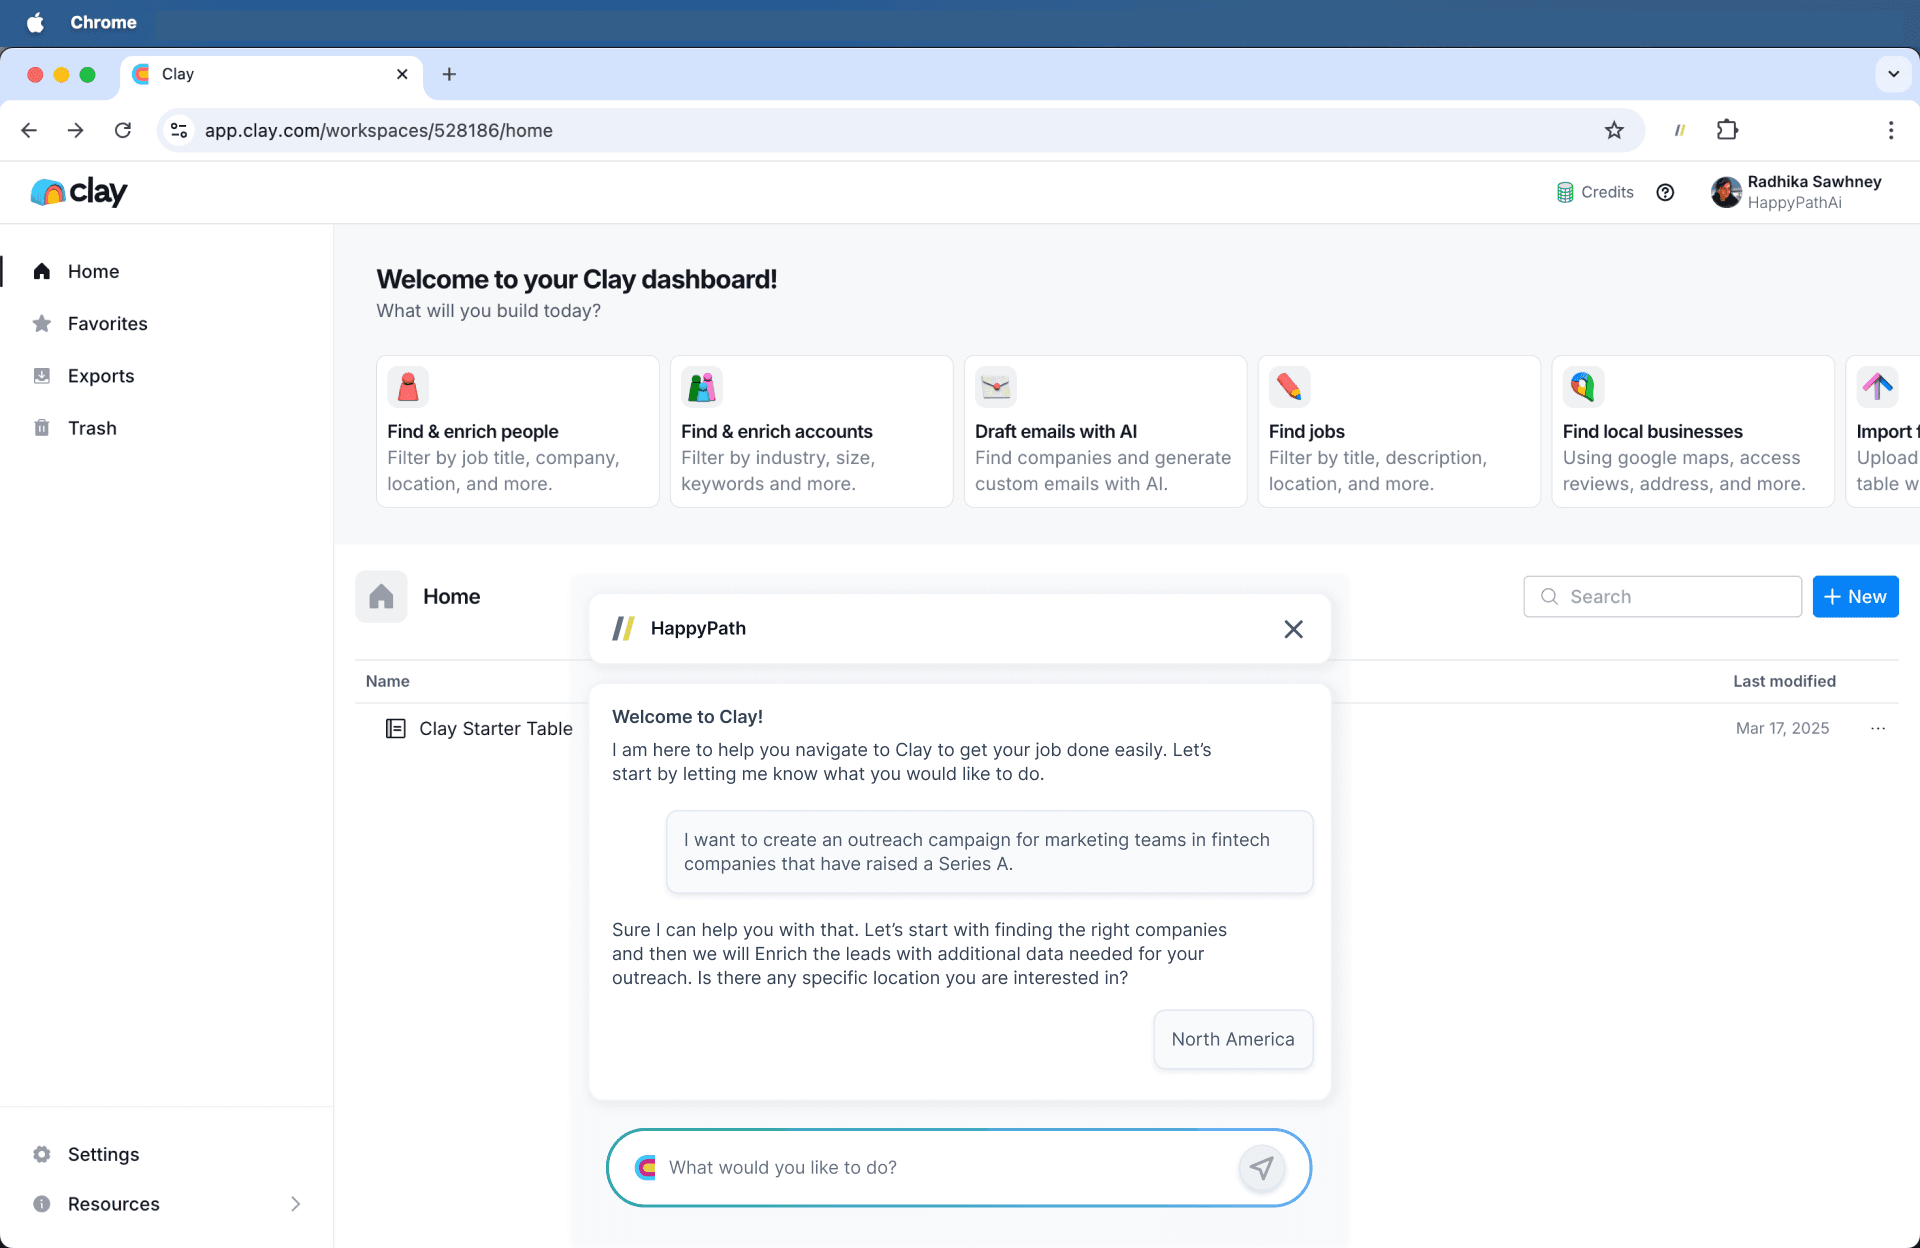Focus the workspace Search field
The height and width of the screenshot is (1248, 1920).
click(x=1662, y=597)
